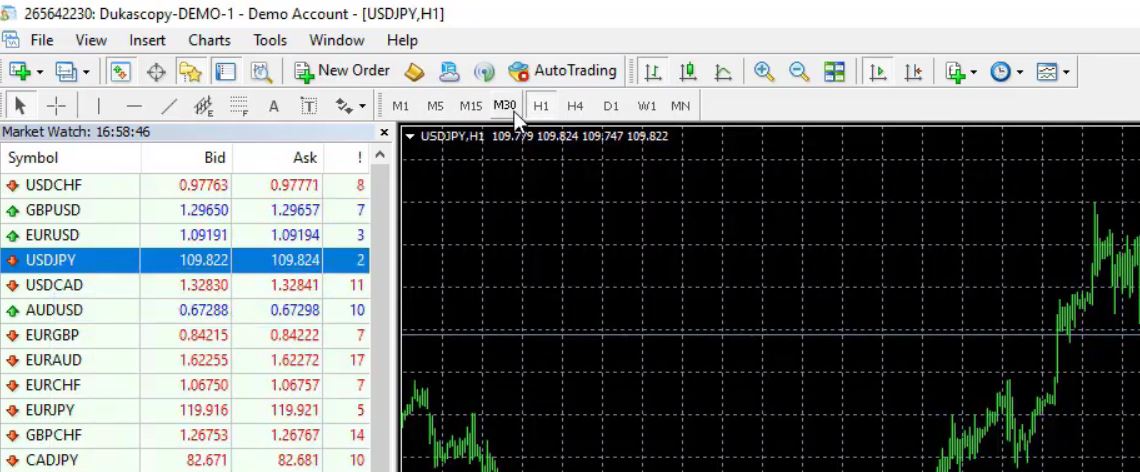1140x472 pixels.
Task: Open the File menu
Action: (41, 40)
